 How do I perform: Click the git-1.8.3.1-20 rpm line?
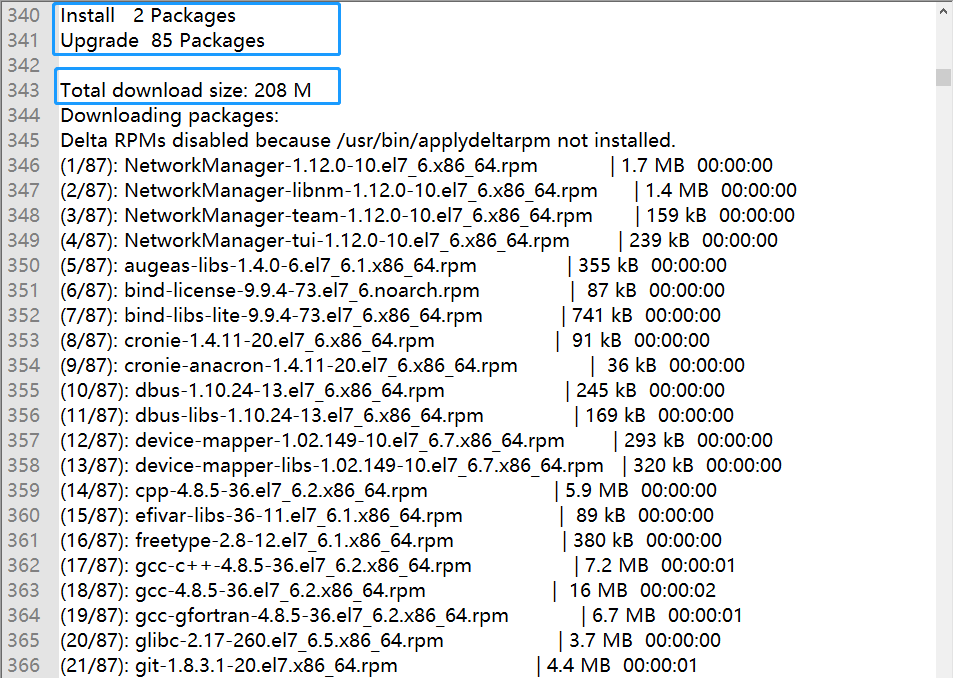coord(378,664)
